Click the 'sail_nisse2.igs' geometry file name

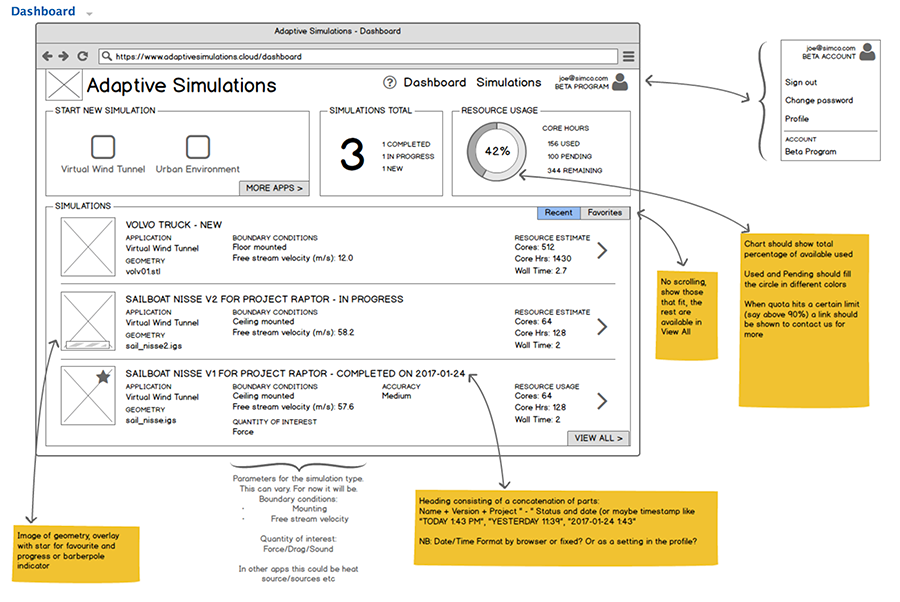click(154, 346)
